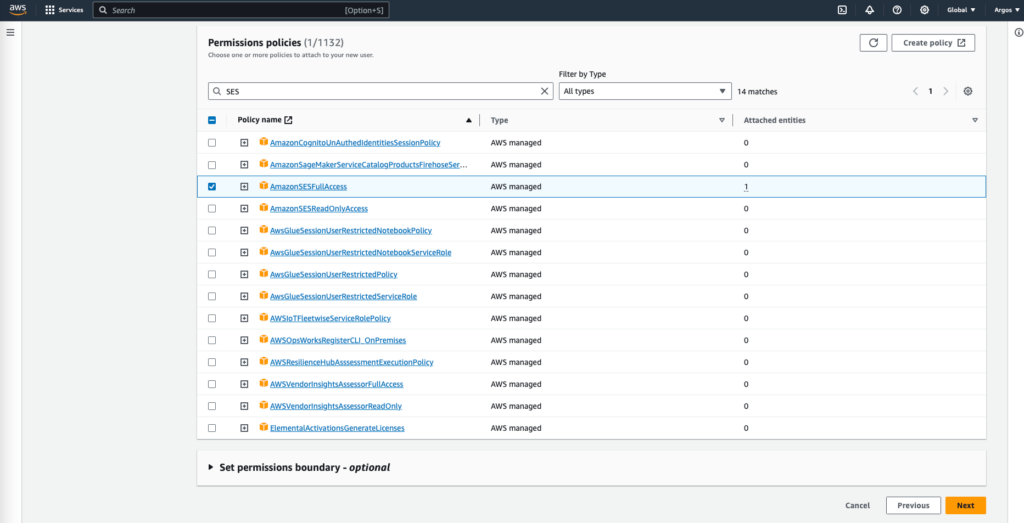Open the Global region dropdown
This screenshot has width=1024, height=523.
961,10
